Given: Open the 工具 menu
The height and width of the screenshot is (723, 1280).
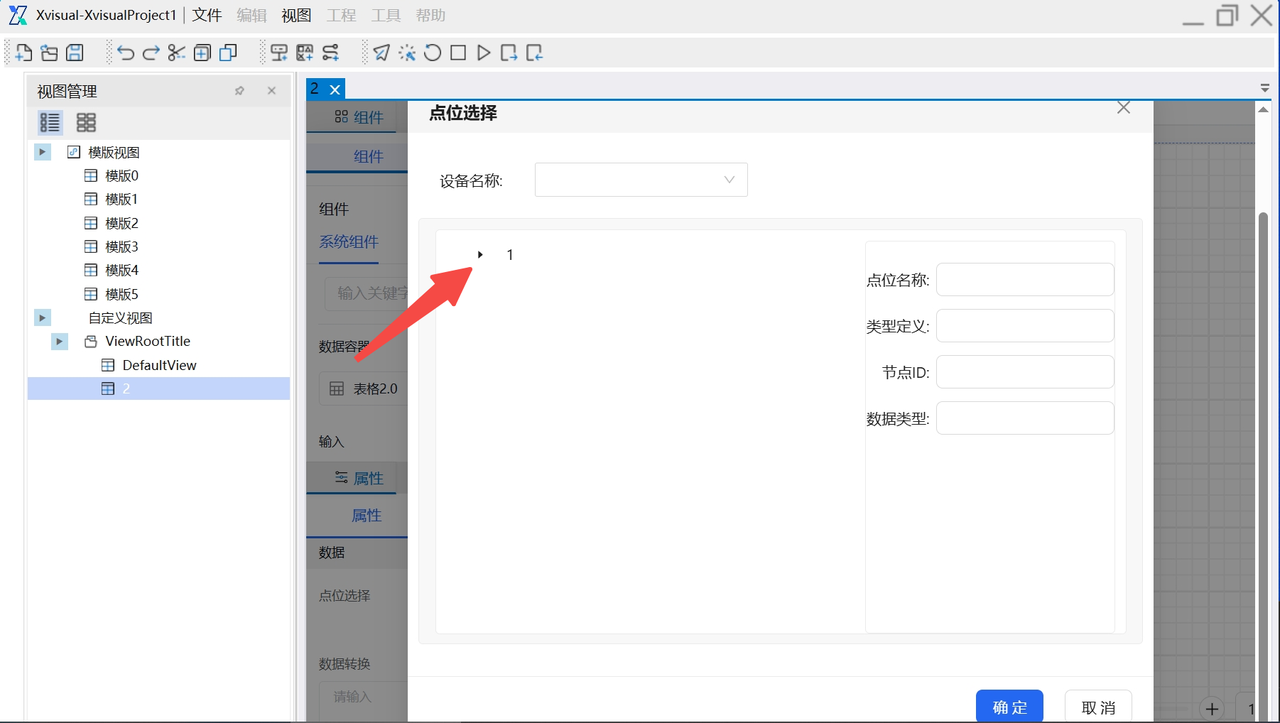Looking at the screenshot, I should (386, 16).
